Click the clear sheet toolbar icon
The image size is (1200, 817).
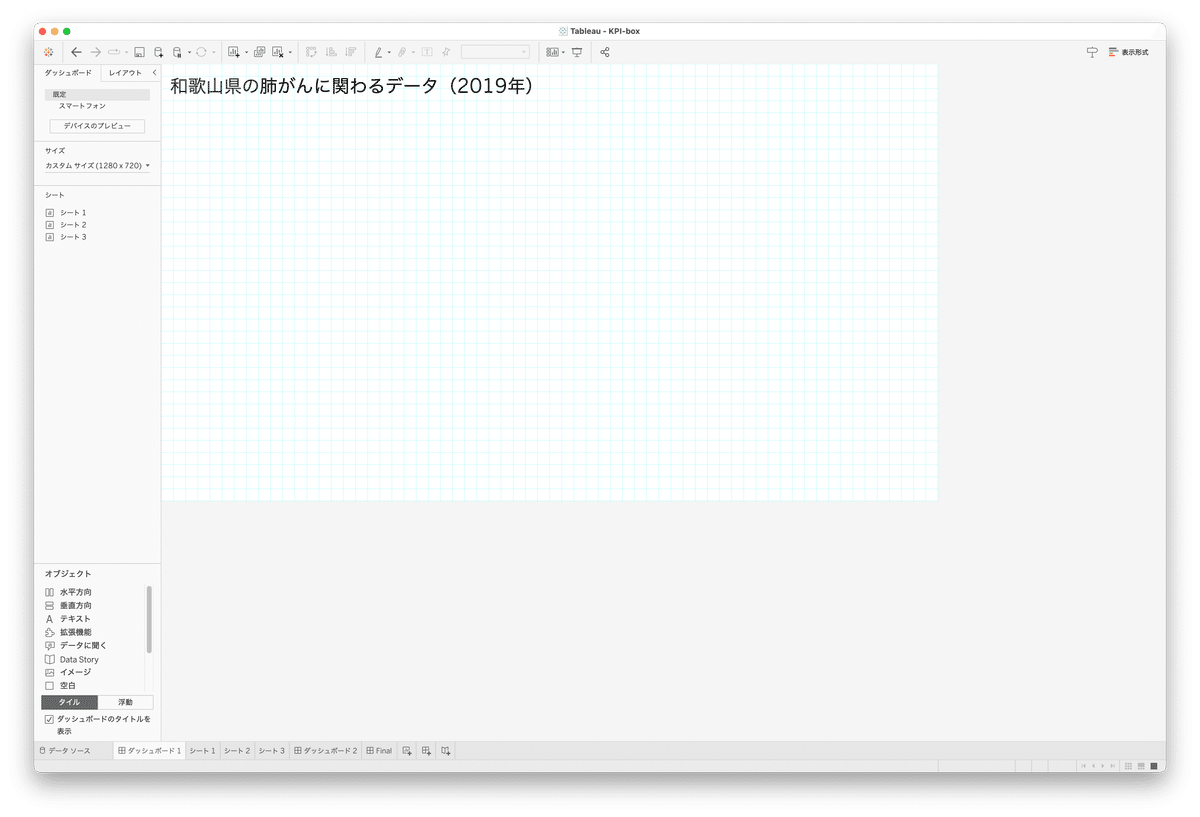pyautogui.click(x=279, y=52)
